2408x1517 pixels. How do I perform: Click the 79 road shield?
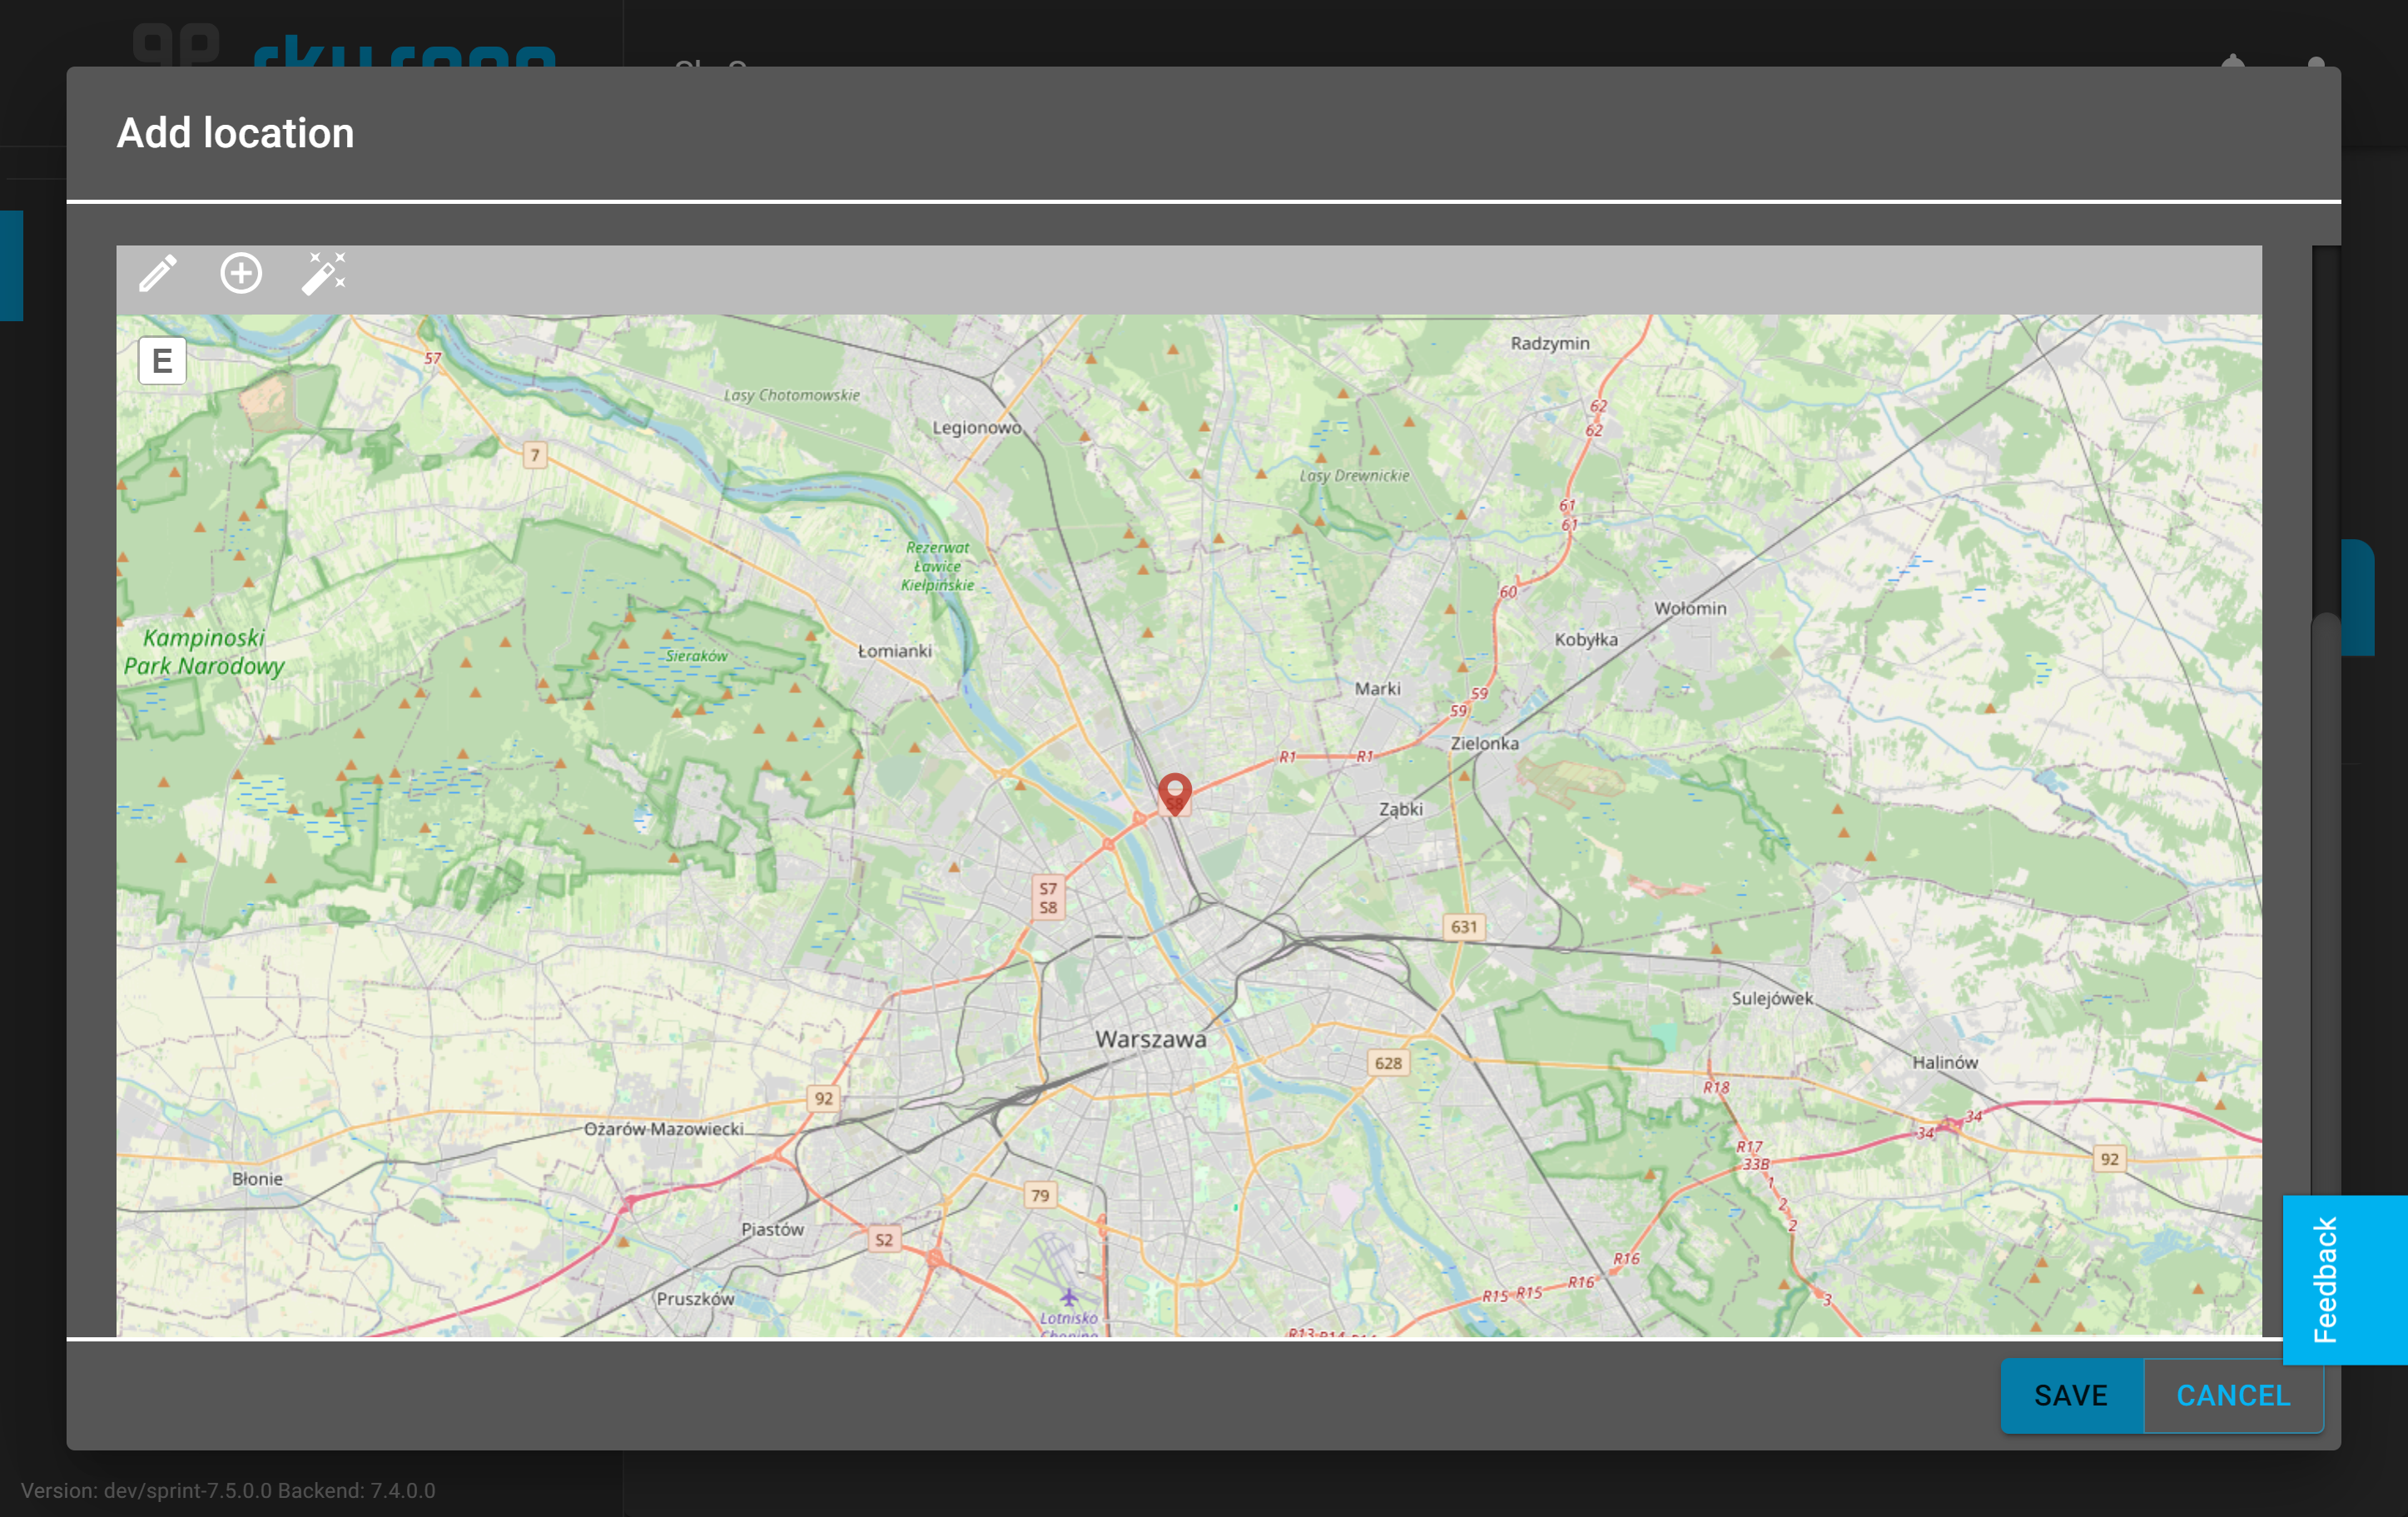coord(1040,1195)
